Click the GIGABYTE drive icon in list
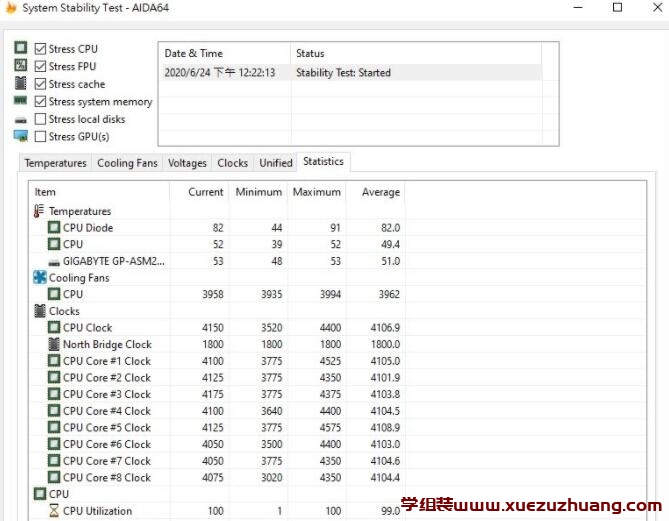 (x=54, y=261)
